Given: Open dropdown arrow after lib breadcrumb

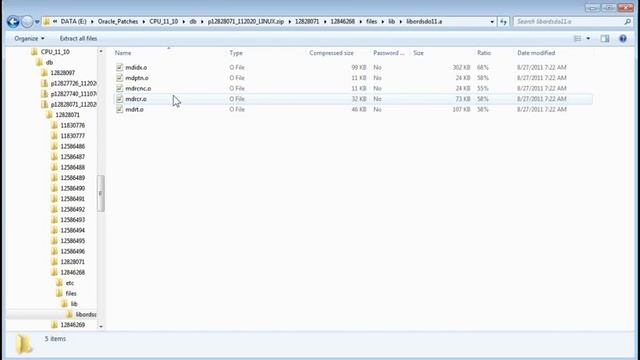Looking at the screenshot, I should tap(400, 22).
